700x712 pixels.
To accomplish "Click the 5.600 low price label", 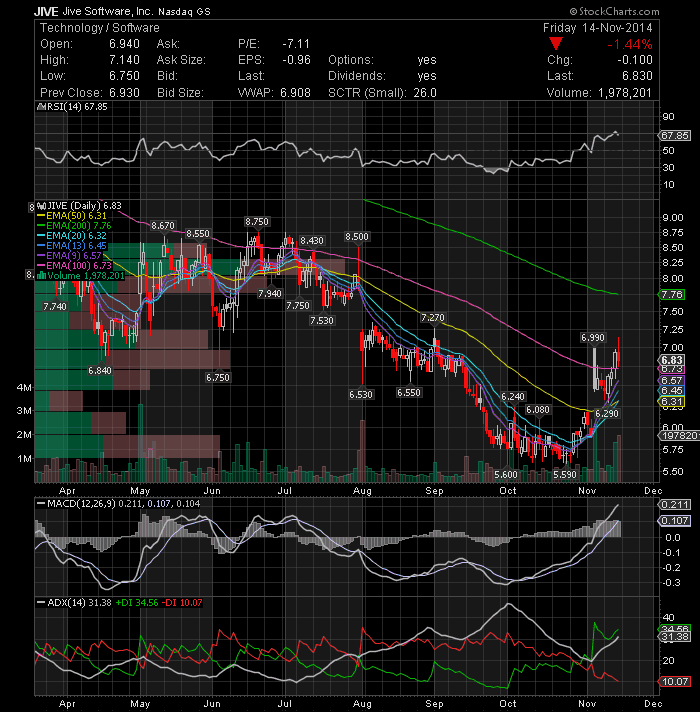I will 506,475.
